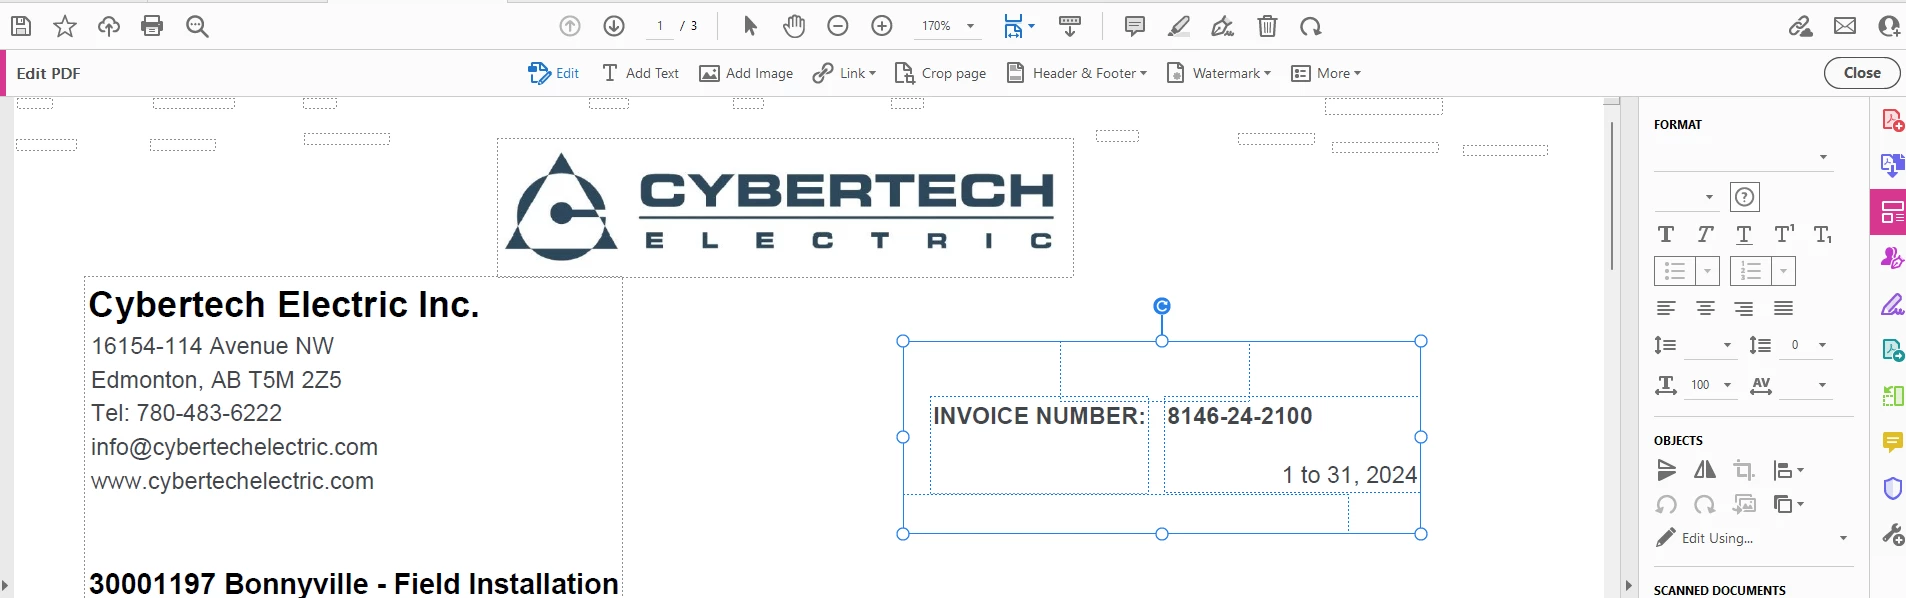Image resolution: width=1906 pixels, height=598 pixels.
Task: Close the Edit PDF toolbar
Action: [1862, 73]
